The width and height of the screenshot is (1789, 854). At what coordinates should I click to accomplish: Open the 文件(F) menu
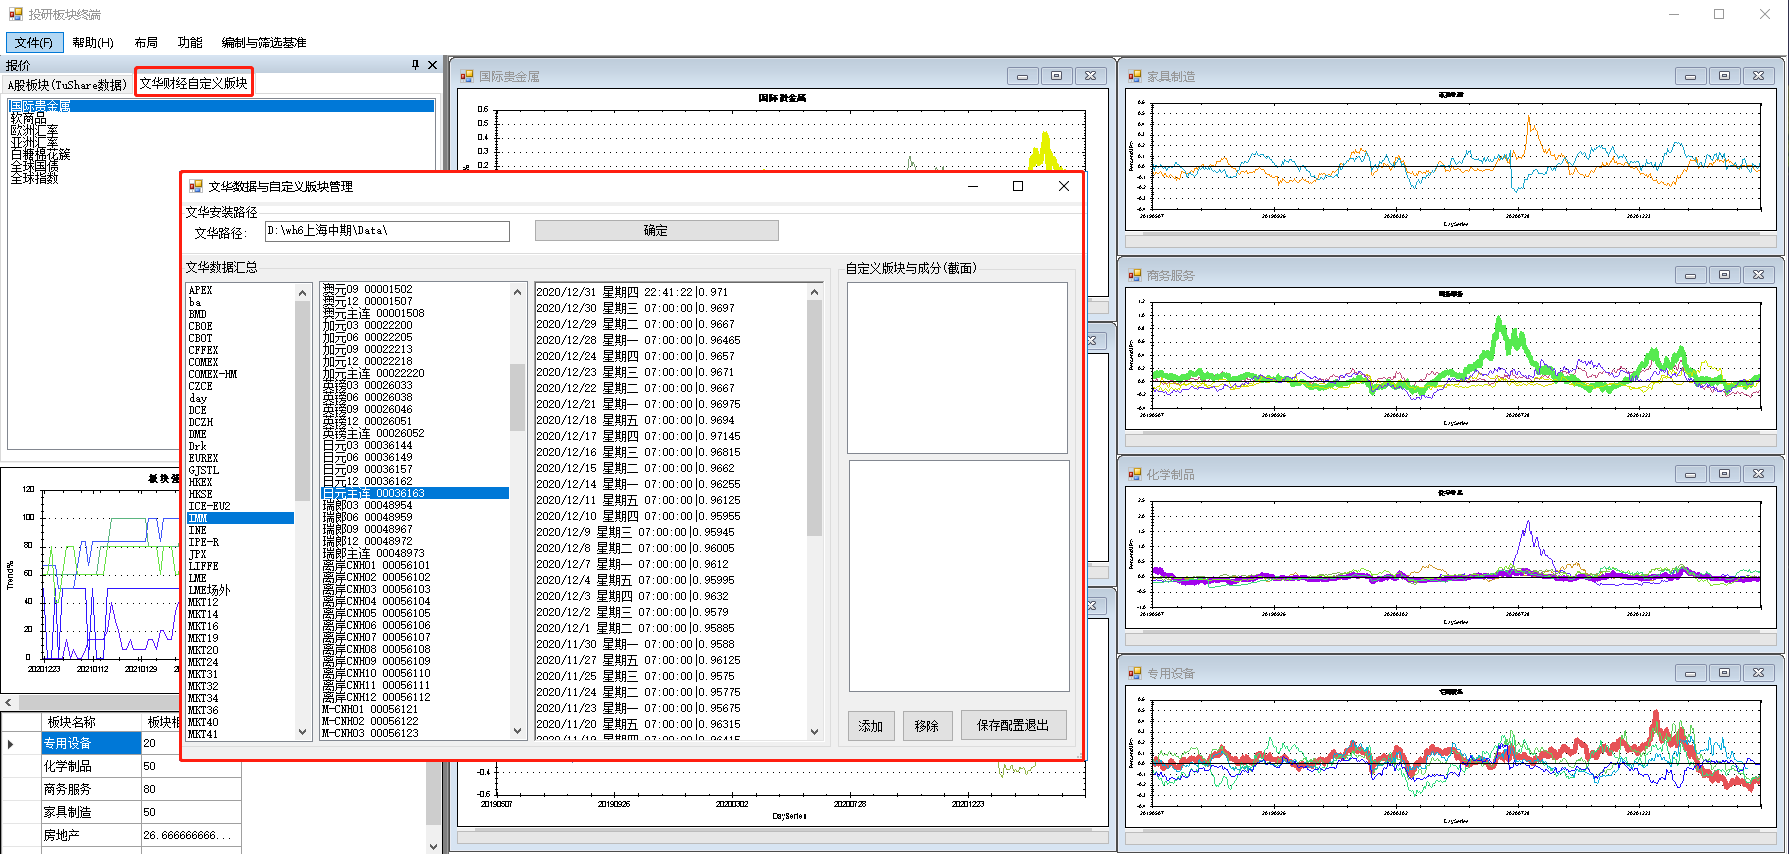(34, 42)
